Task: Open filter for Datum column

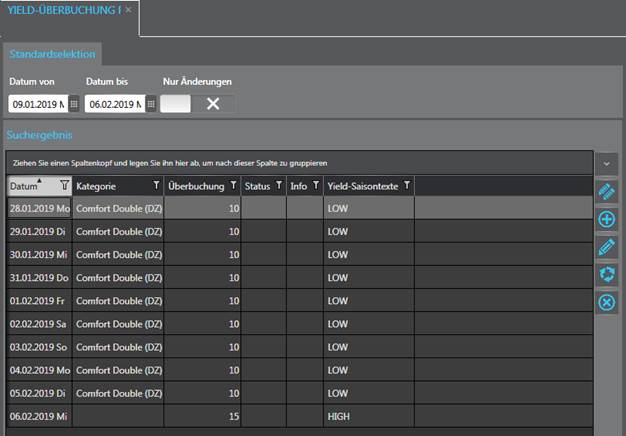Action: tap(64, 186)
